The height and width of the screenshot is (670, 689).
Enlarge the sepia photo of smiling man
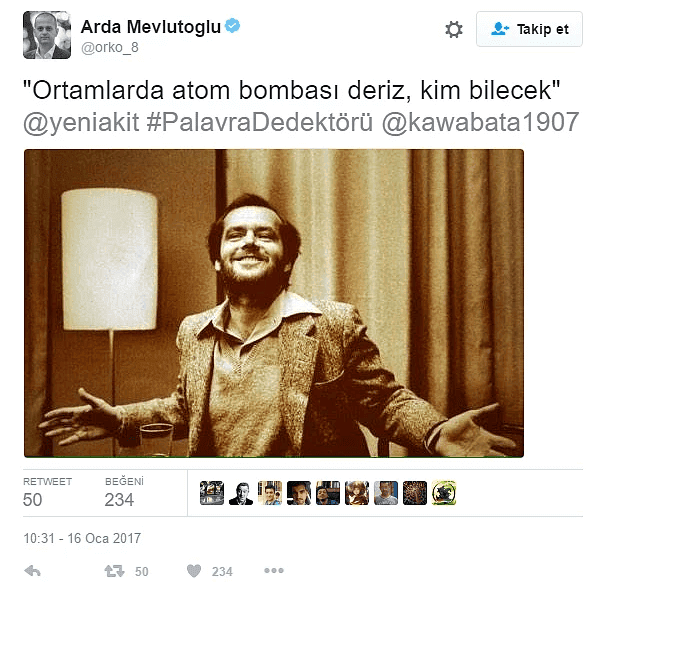click(x=274, y=303)
